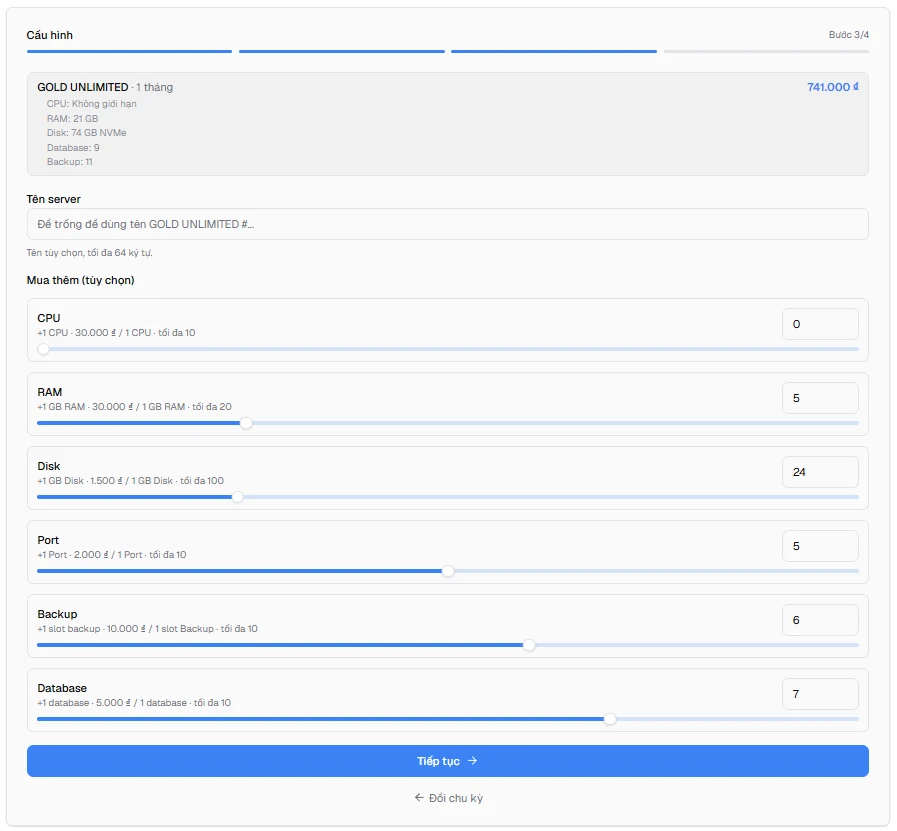Click the Bước 3/4 step indicator

tap(849, 35)
